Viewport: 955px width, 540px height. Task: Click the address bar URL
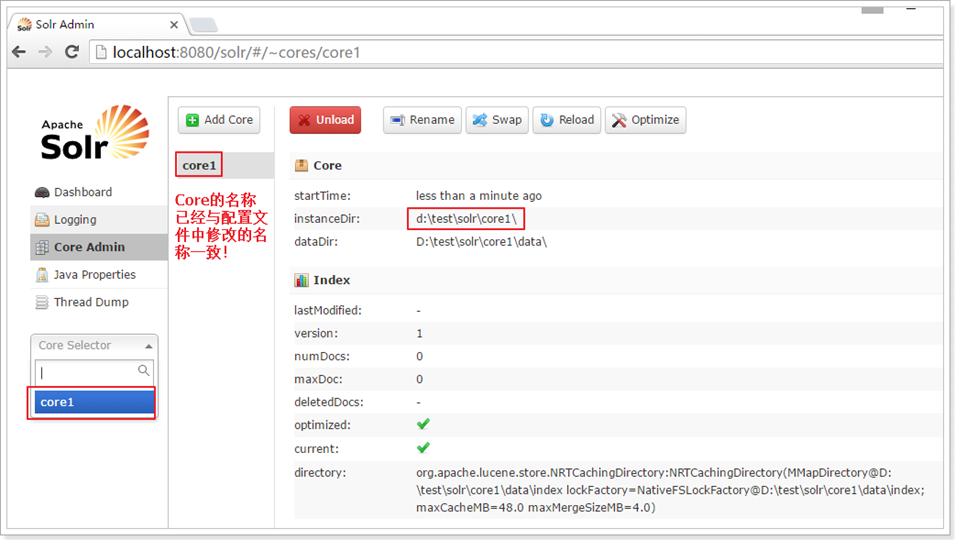[x=236, y=52]
